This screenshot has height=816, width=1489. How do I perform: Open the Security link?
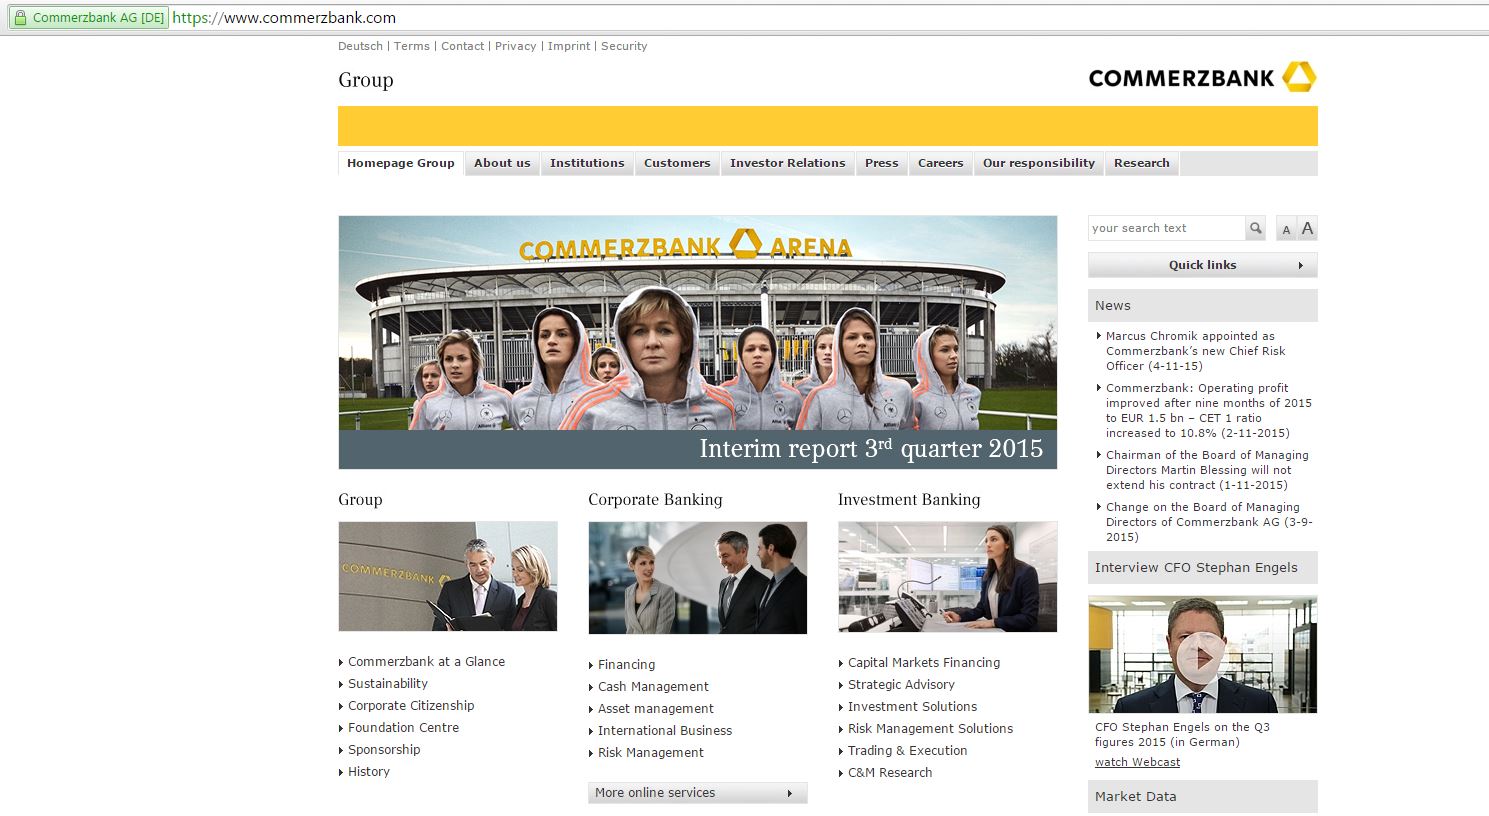624,46
